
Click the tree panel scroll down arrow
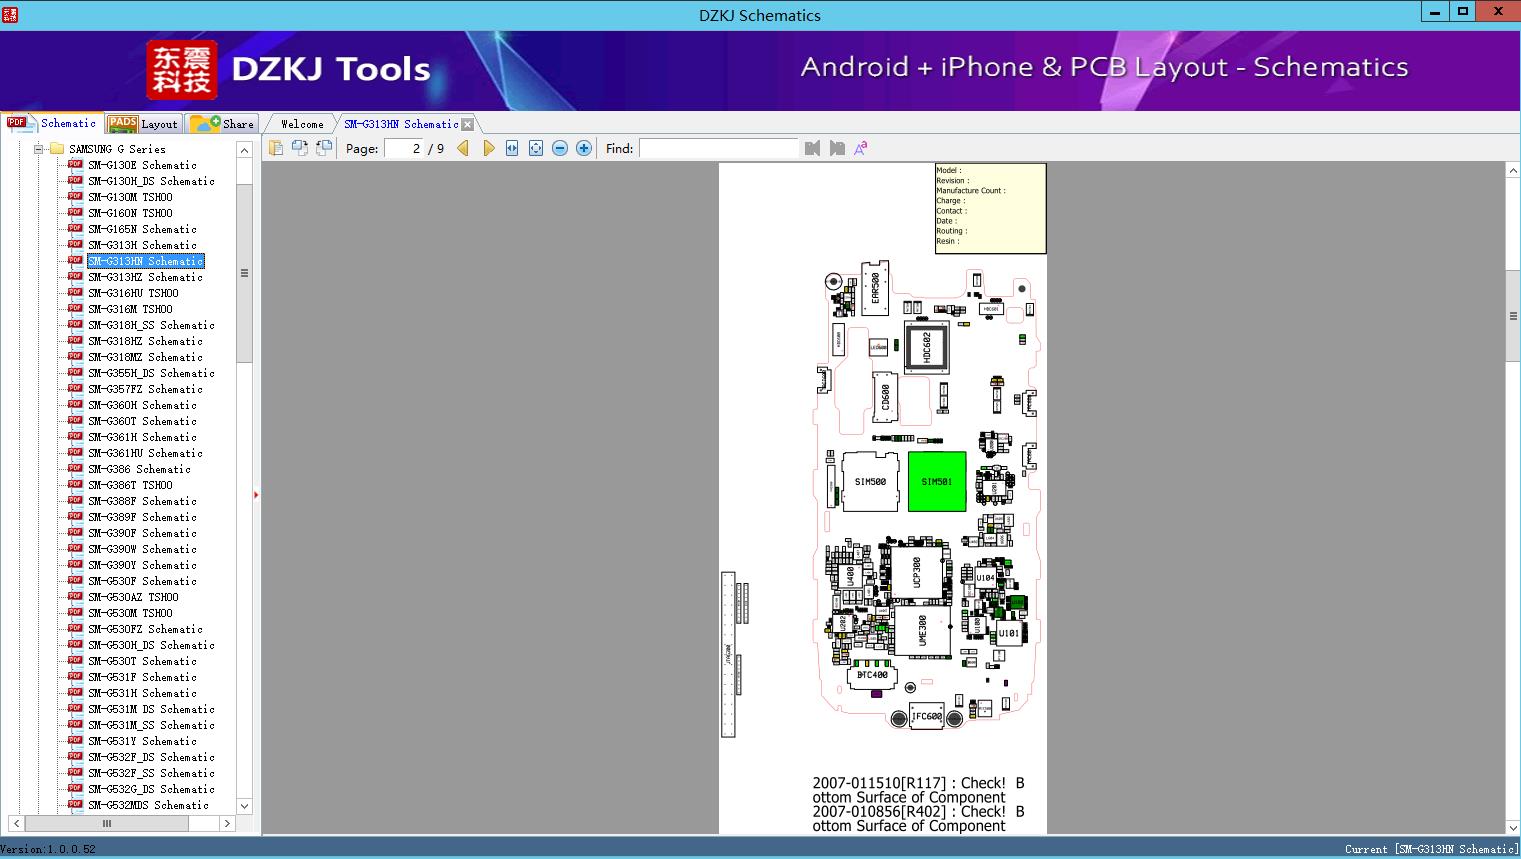(244, 806)
